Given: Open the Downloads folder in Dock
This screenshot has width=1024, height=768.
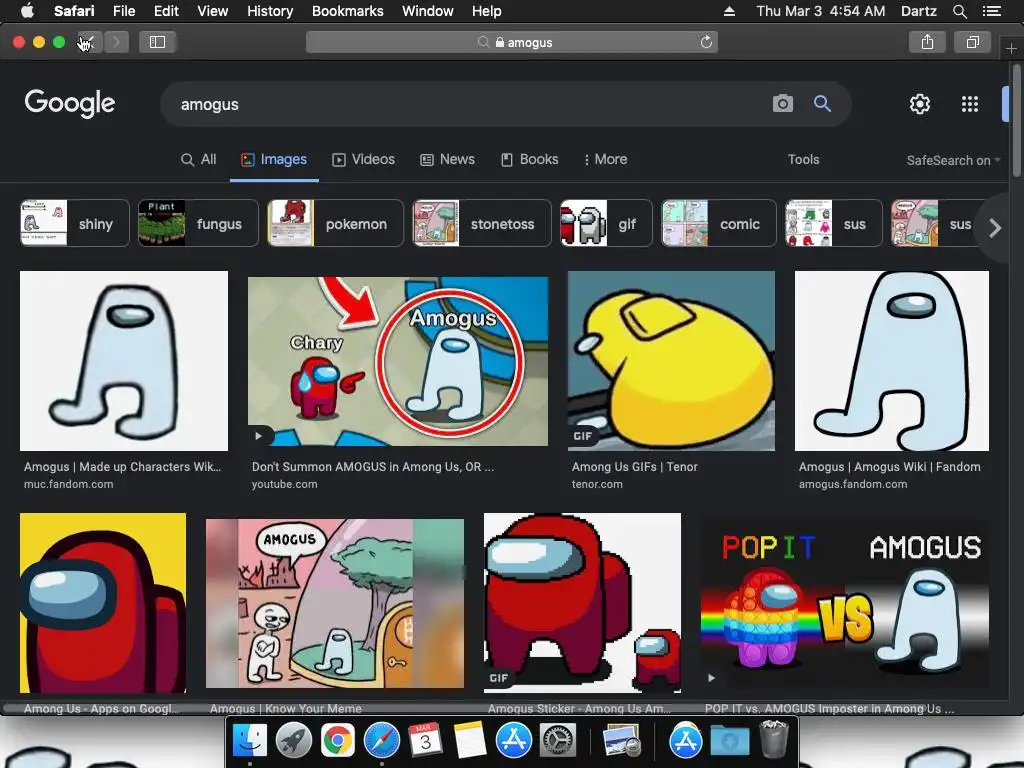Looking at the screenshot, I should (x=729, y=741).
